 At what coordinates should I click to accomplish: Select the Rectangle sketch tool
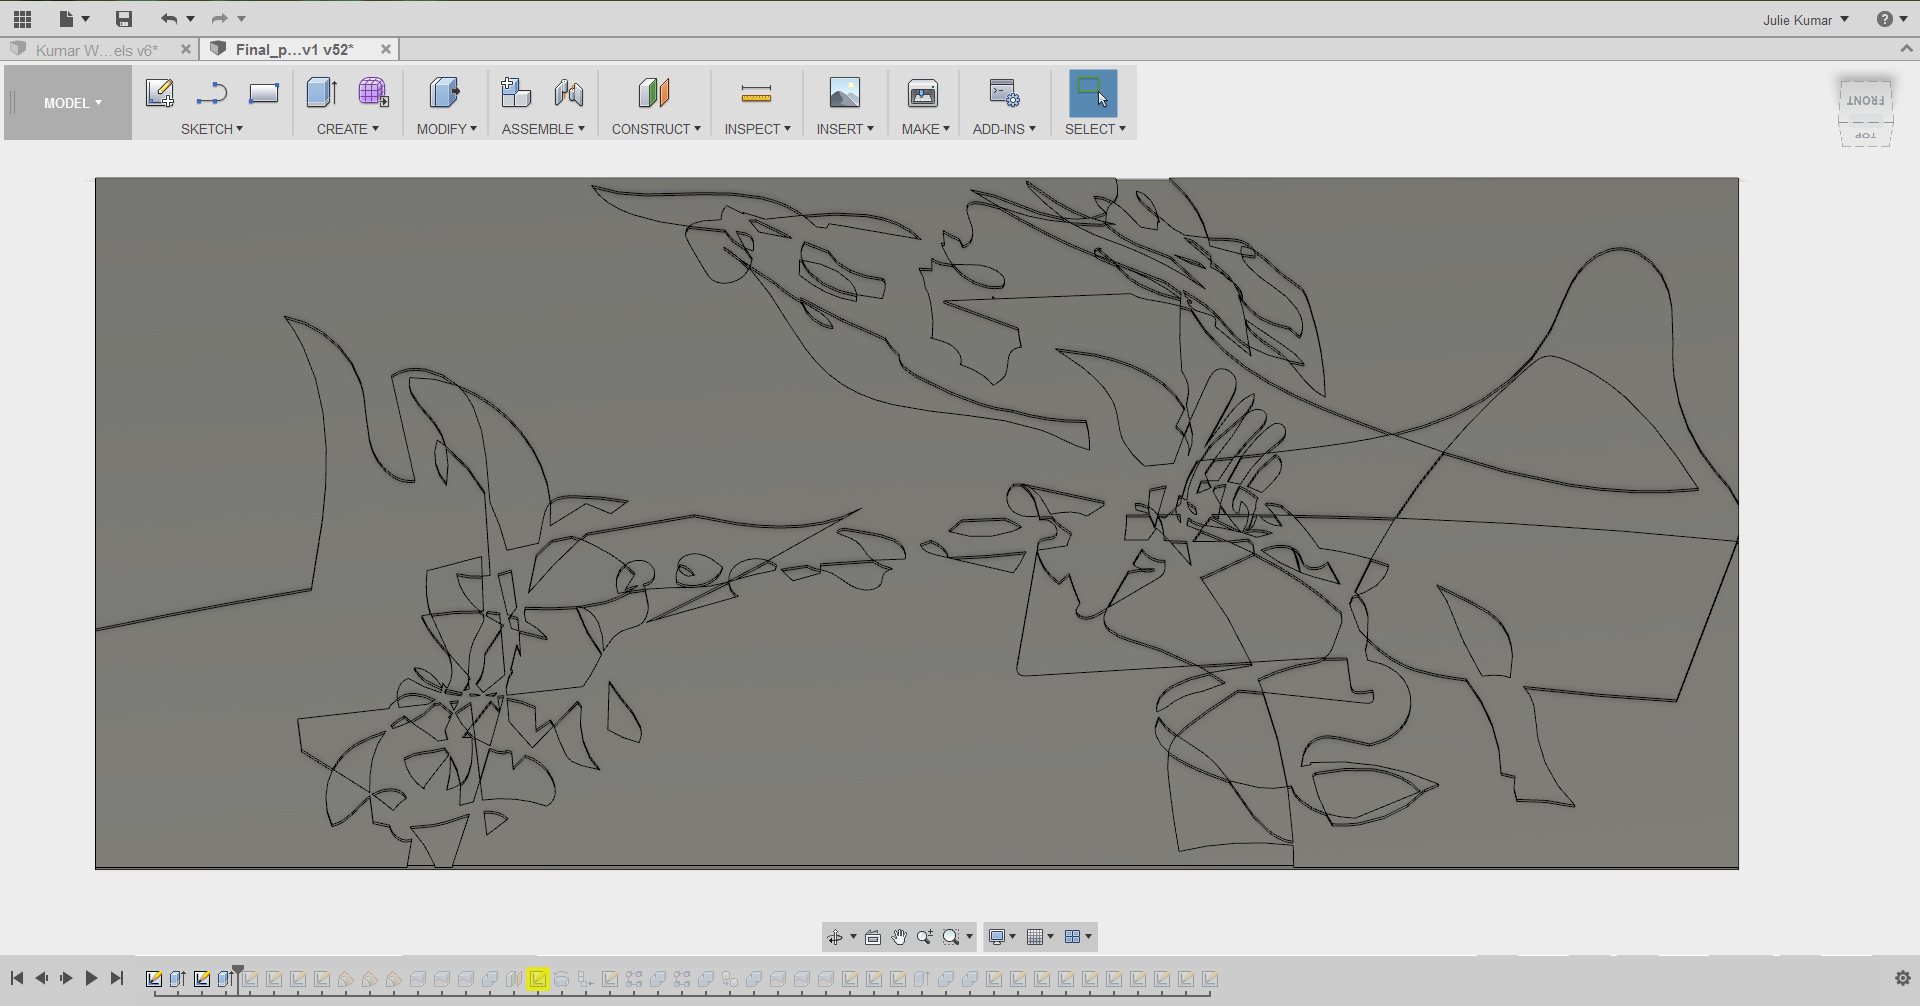[264, 93]
